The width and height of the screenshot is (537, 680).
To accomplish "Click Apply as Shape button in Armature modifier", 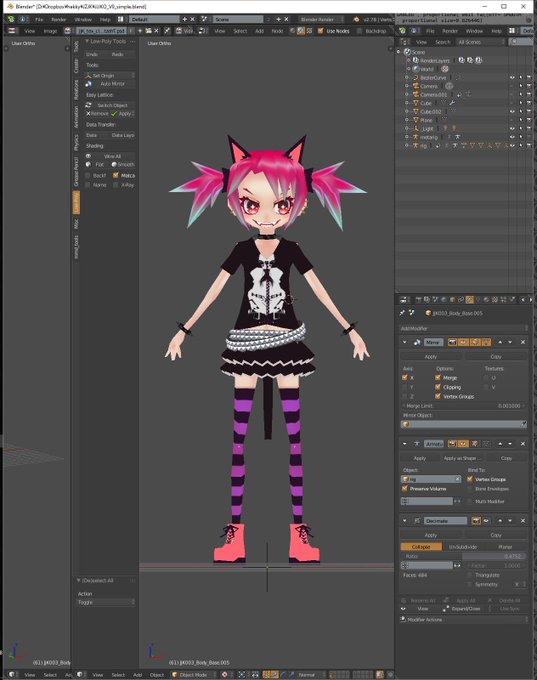I will pyautogui.click(x=462, y=458).
